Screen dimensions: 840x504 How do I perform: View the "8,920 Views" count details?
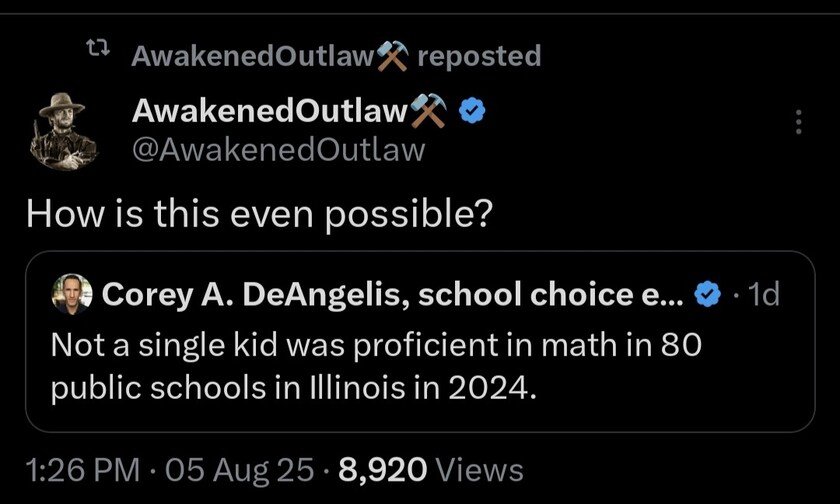point(431,469)
